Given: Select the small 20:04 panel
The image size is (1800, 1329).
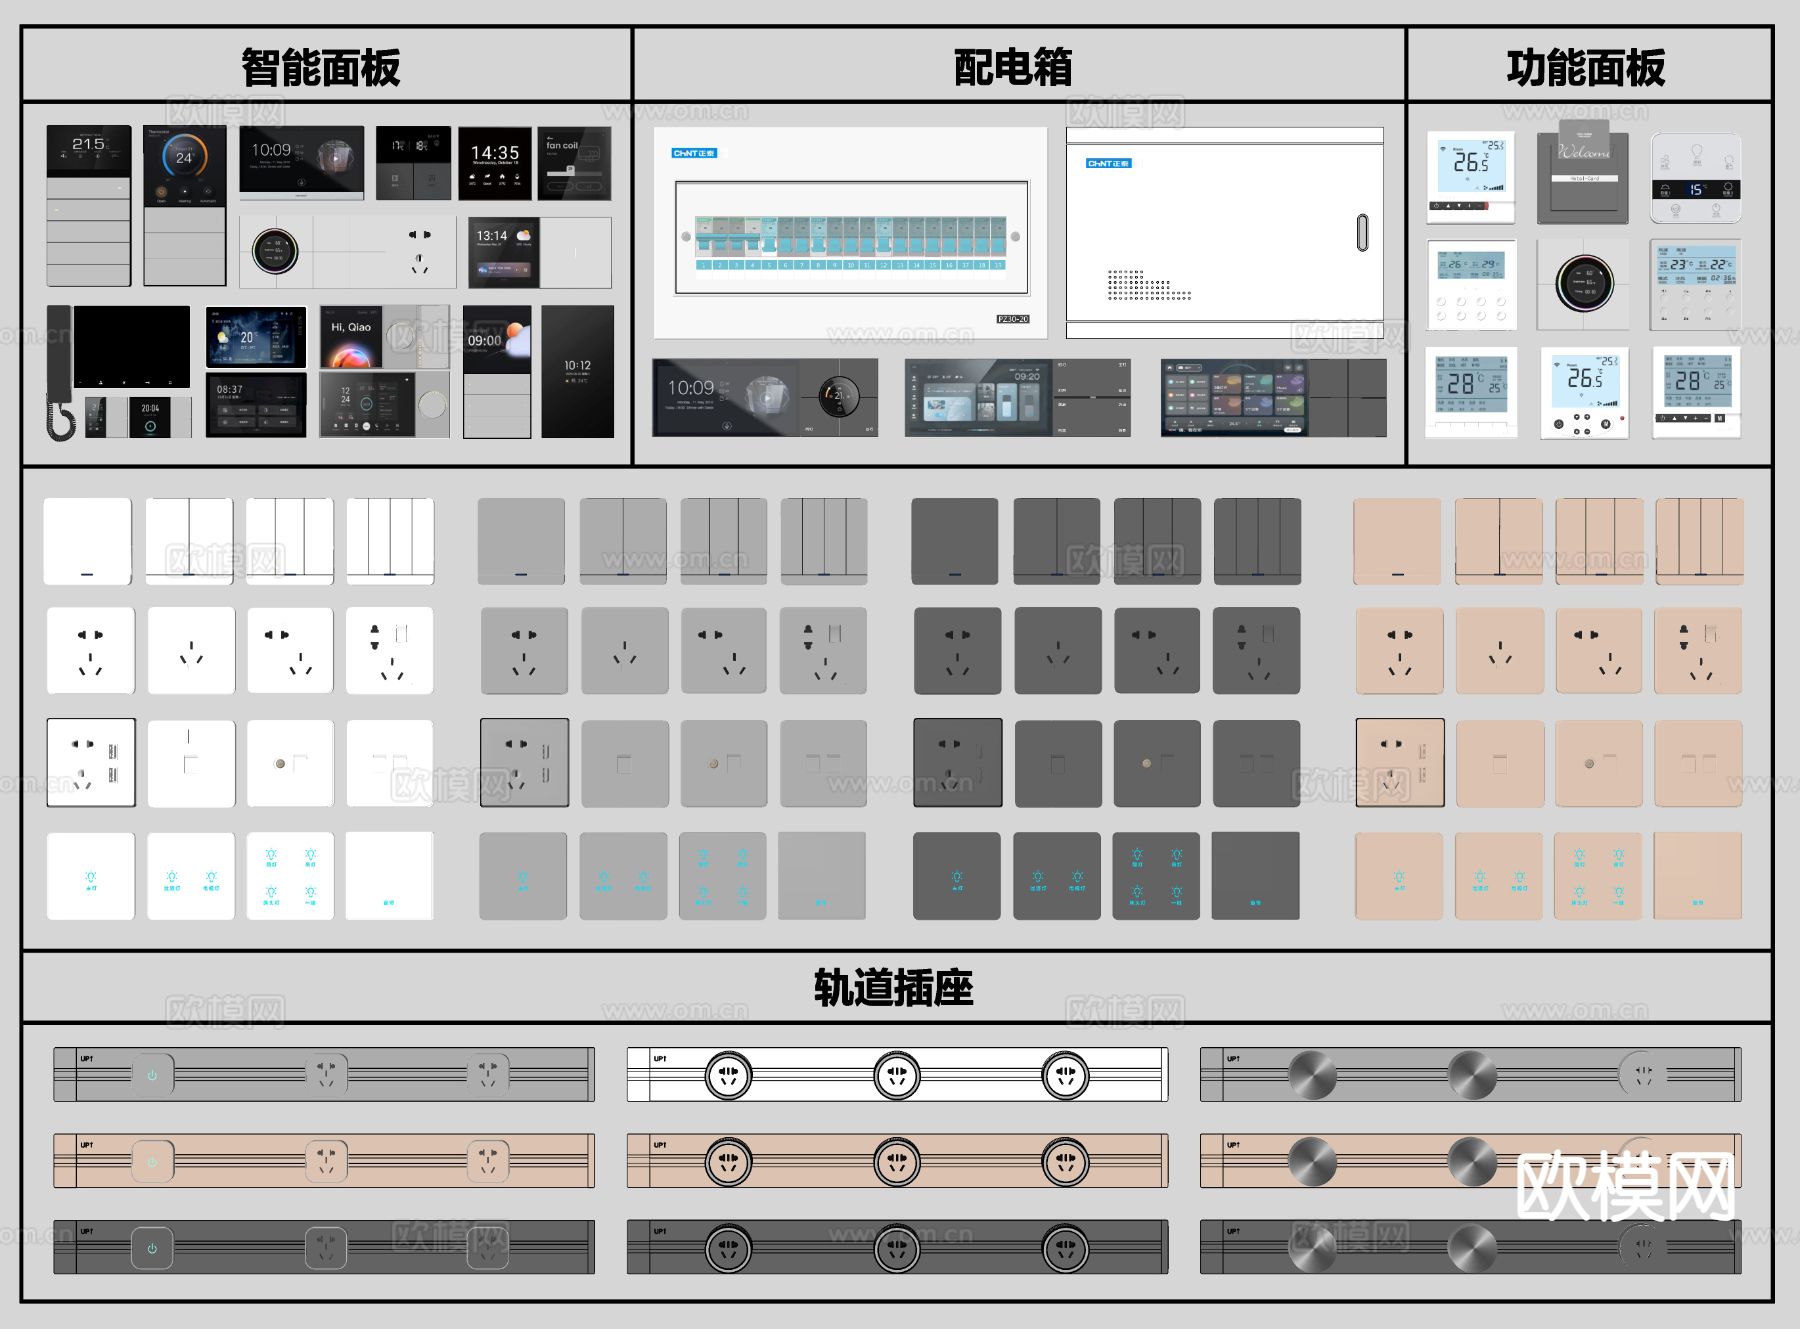Looking at the screenshot, I should [x=161, y=417].
